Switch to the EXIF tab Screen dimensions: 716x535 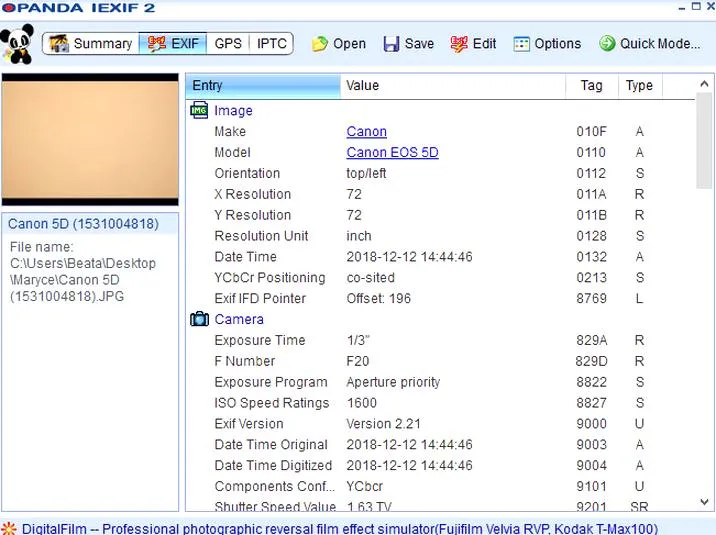coord(173,43)
